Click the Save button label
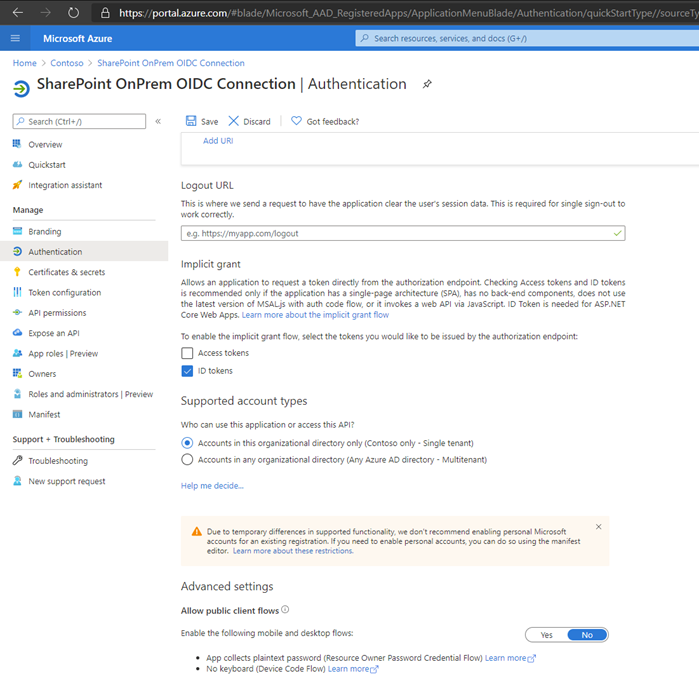Viewport: 699px width, 676px height. click(x=209, y=122)
